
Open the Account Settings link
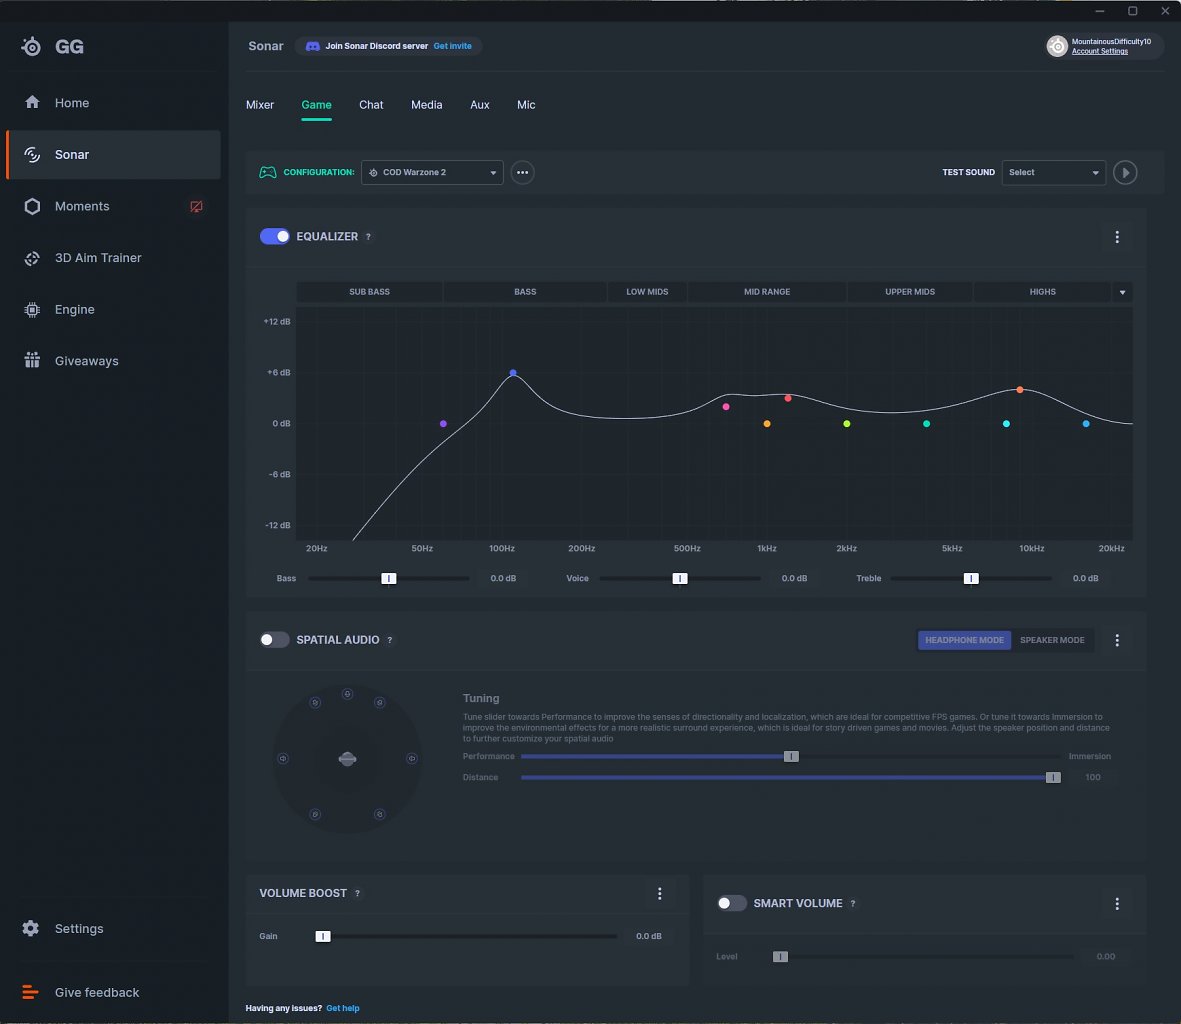coord(1100,51)
